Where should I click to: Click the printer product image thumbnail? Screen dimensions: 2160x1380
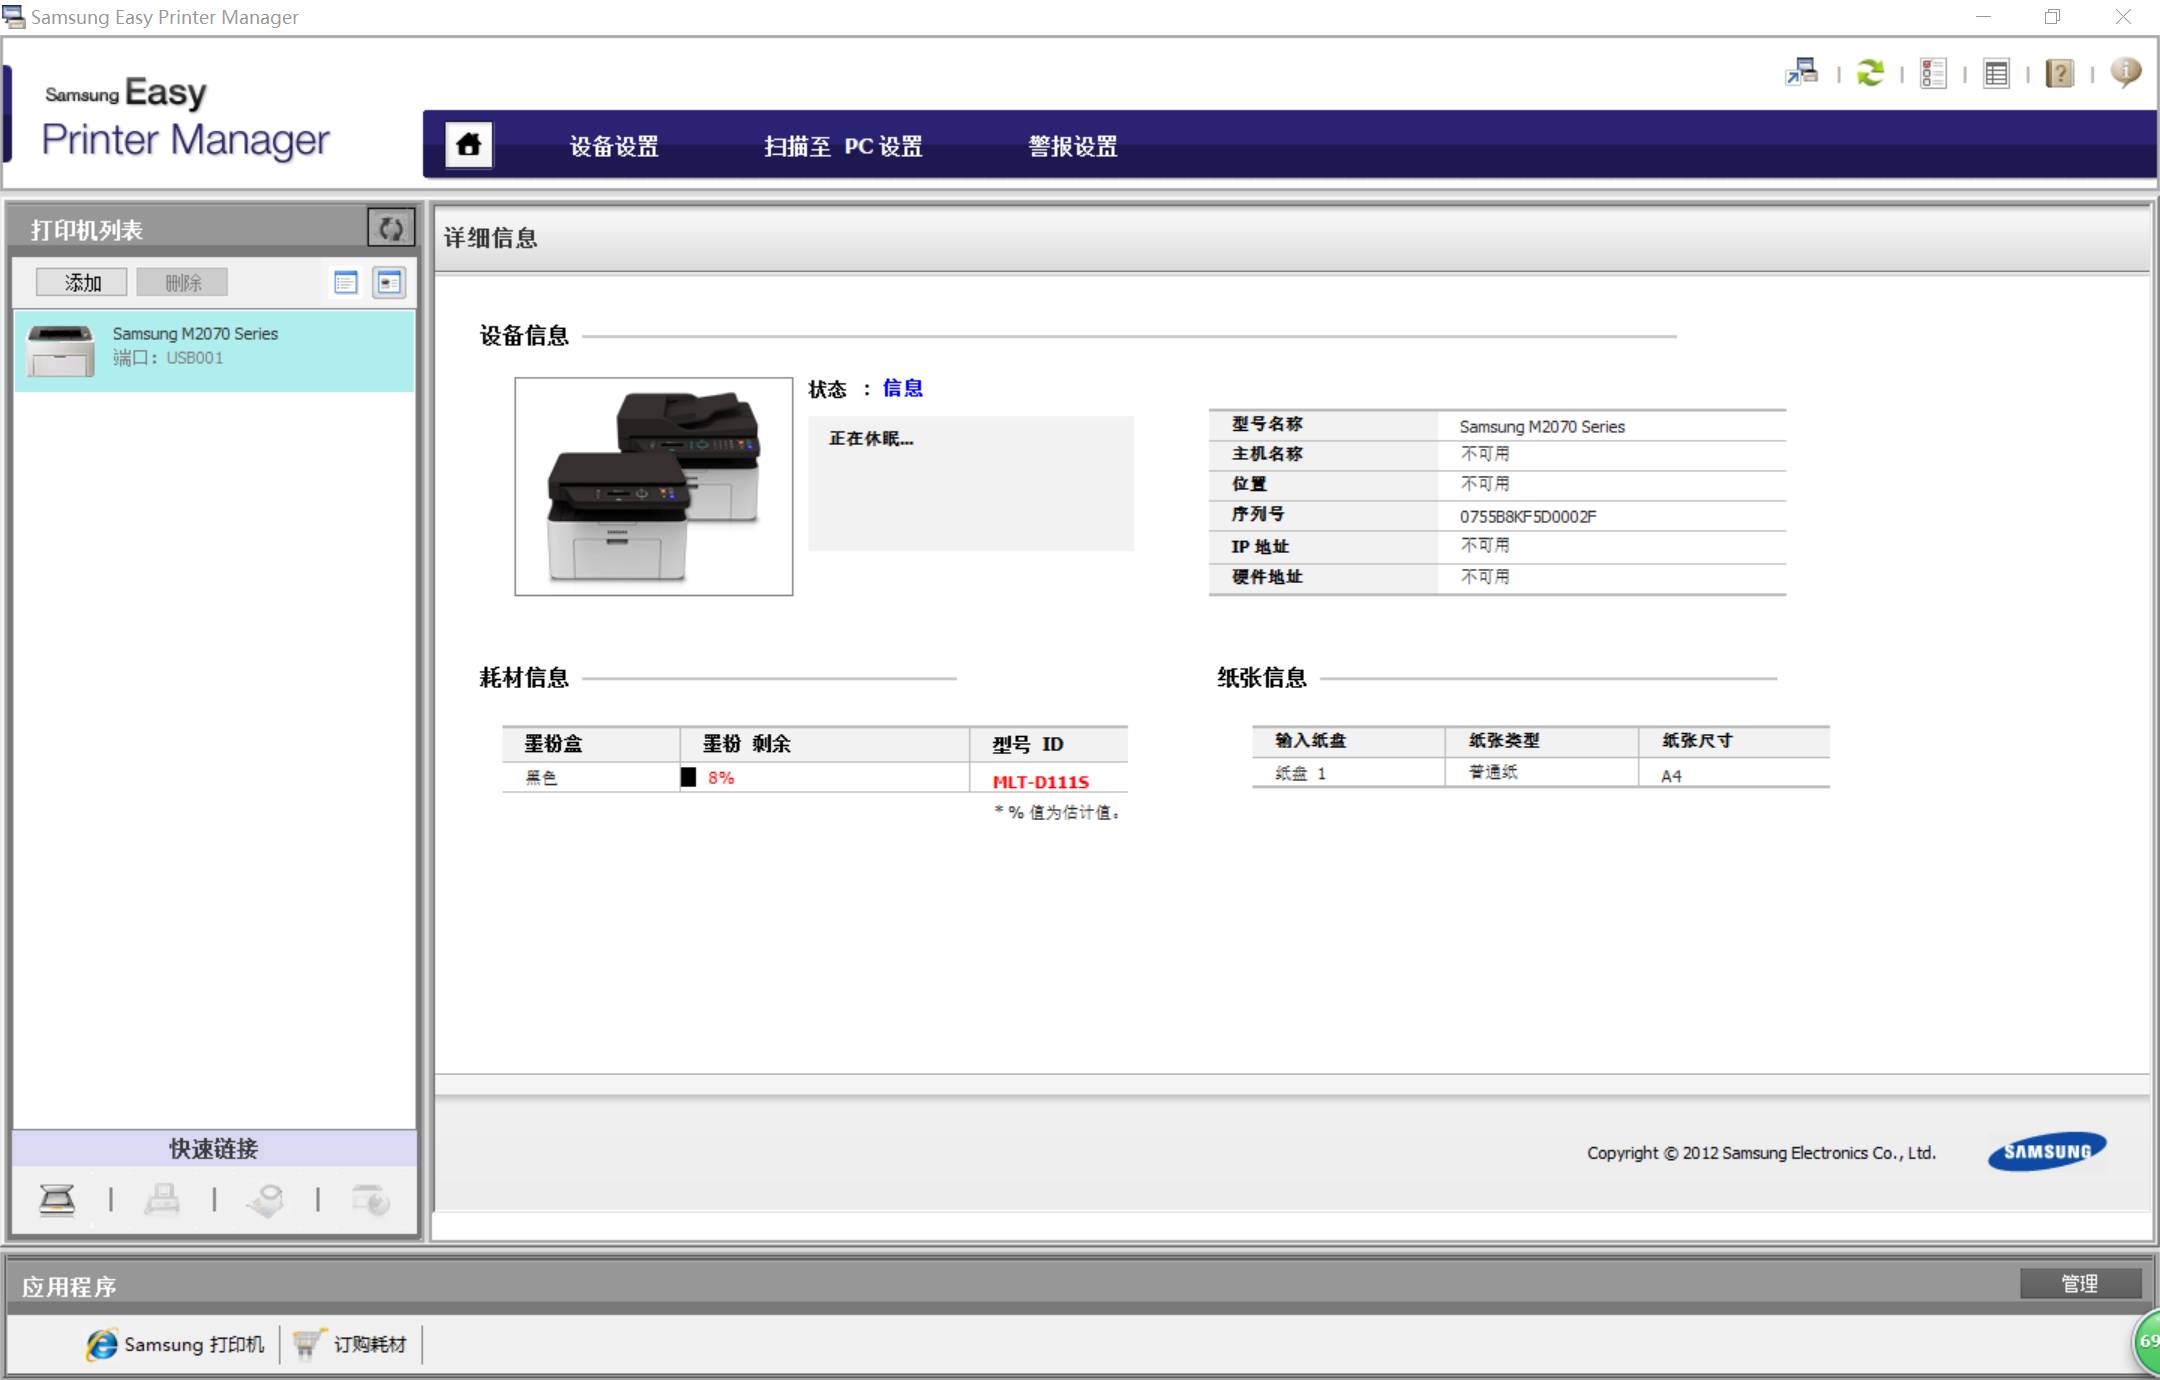(x=654, y=486)
